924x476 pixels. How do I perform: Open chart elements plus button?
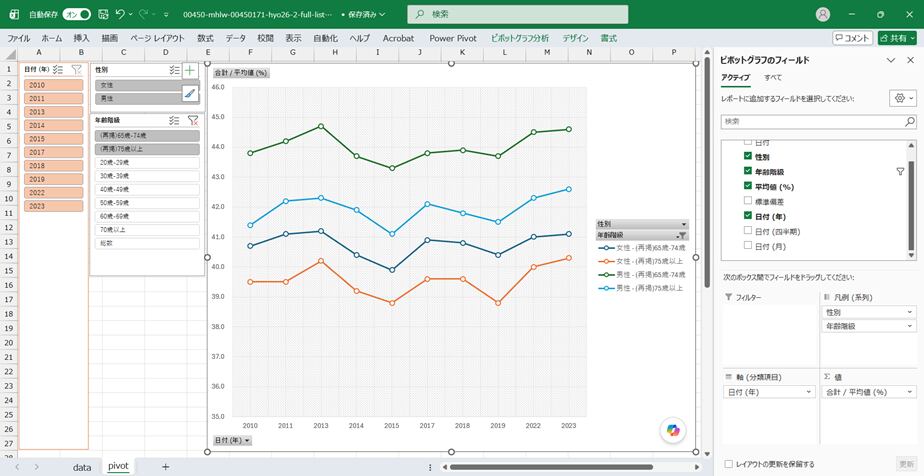189,70
